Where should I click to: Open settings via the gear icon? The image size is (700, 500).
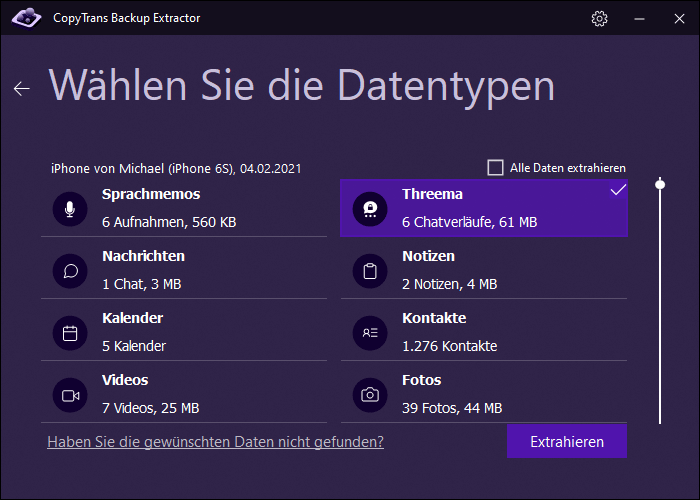(599, 18)
